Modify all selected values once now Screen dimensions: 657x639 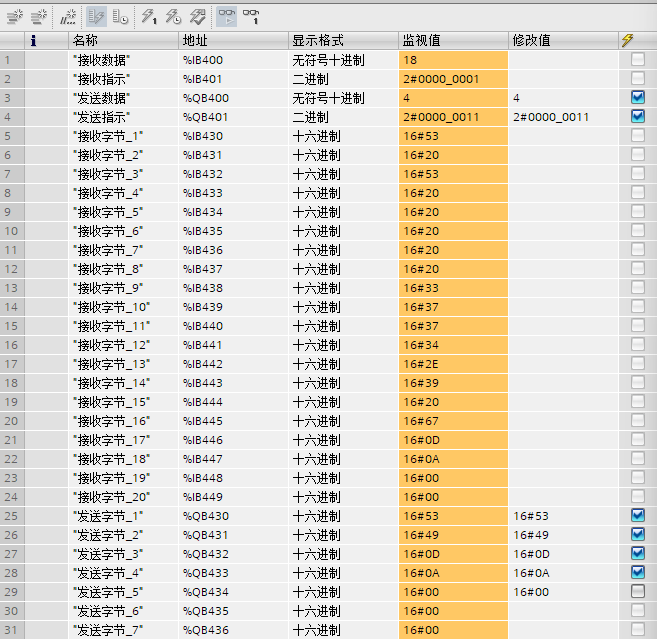point(149,16)
